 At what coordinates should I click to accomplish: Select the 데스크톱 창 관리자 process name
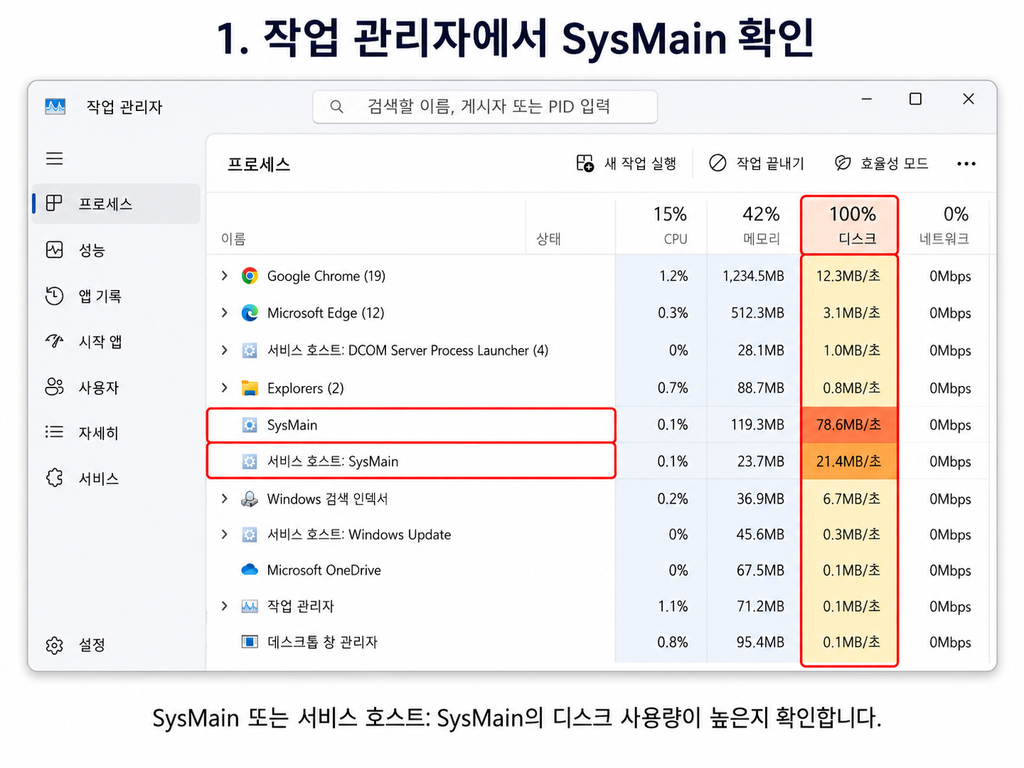pyautogui.click(x=322, y=642)
